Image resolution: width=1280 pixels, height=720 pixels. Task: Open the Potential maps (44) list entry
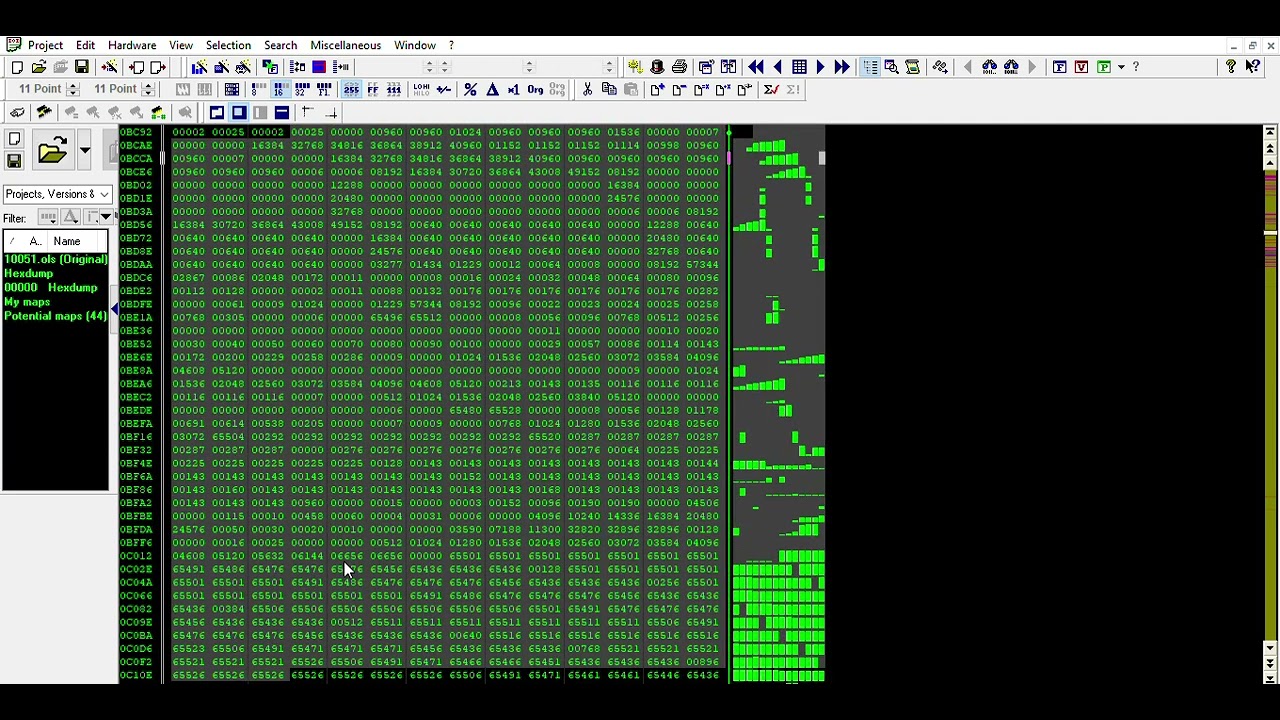56,316
